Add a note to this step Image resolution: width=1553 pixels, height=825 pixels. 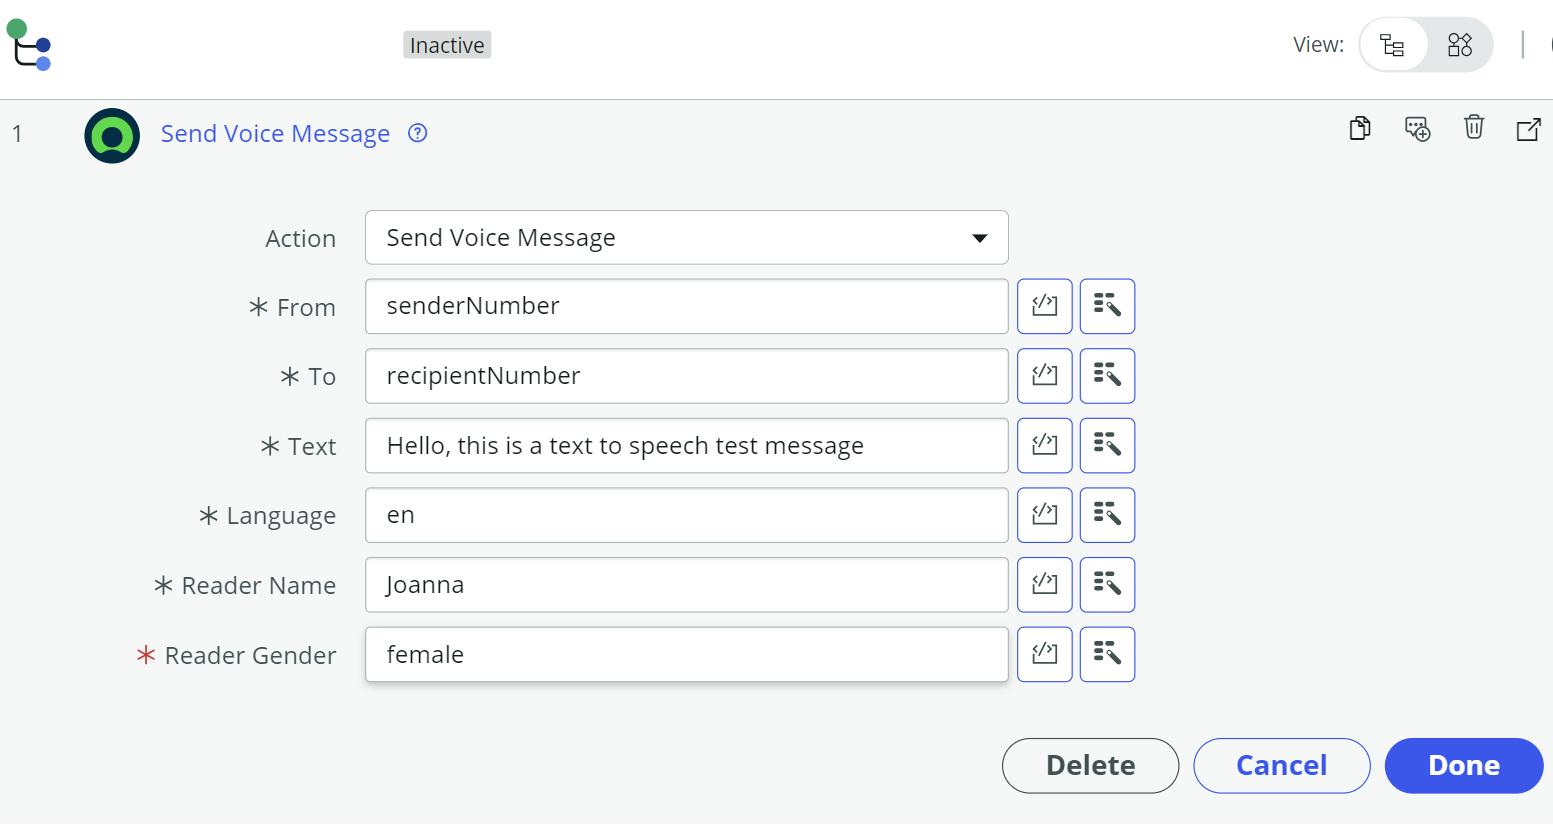tap(1417, 129)
